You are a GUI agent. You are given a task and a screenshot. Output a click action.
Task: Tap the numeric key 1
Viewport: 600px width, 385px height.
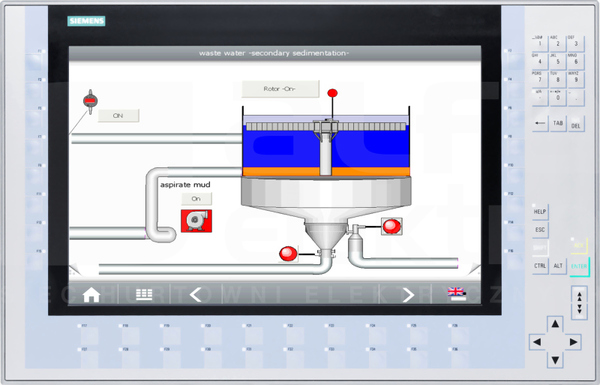(x=540, y=43)
